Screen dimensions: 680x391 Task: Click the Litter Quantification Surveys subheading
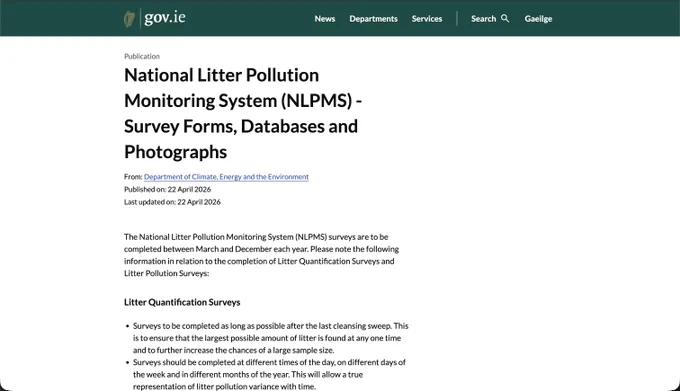pos(182,302)
